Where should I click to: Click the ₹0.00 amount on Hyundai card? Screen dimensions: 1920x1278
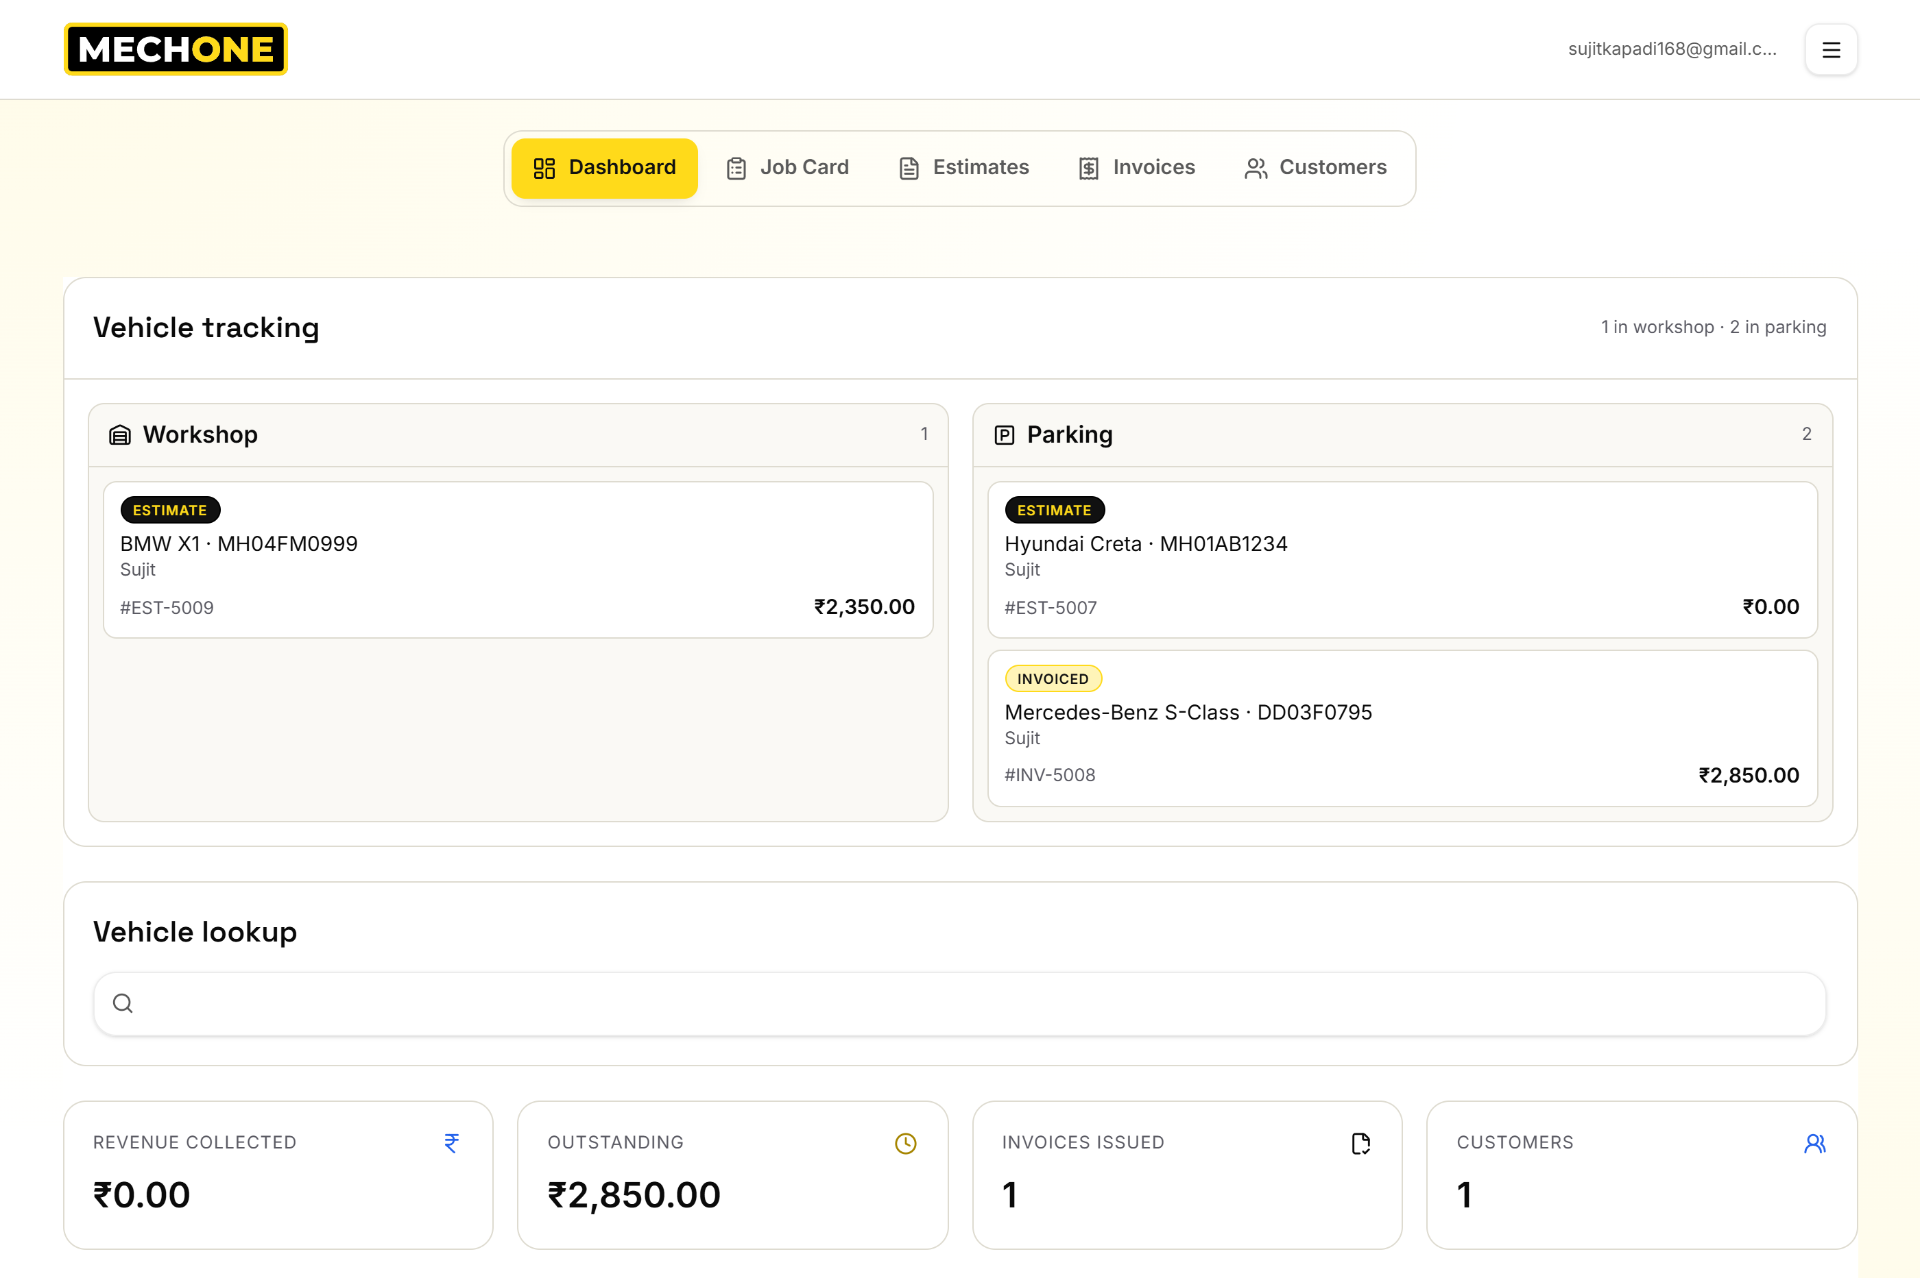1771,607
